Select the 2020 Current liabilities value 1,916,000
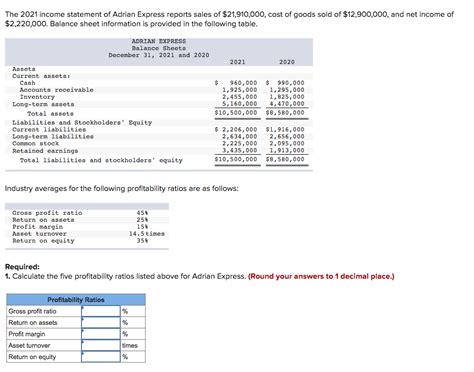The height and width of the screenshot is (372, 474). click(287, 129)
